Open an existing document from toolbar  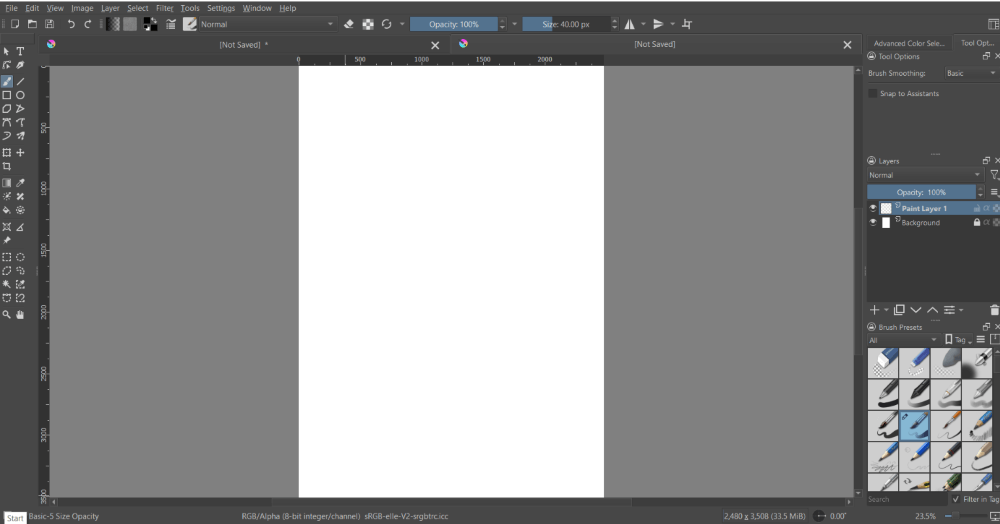click(32, 24)
